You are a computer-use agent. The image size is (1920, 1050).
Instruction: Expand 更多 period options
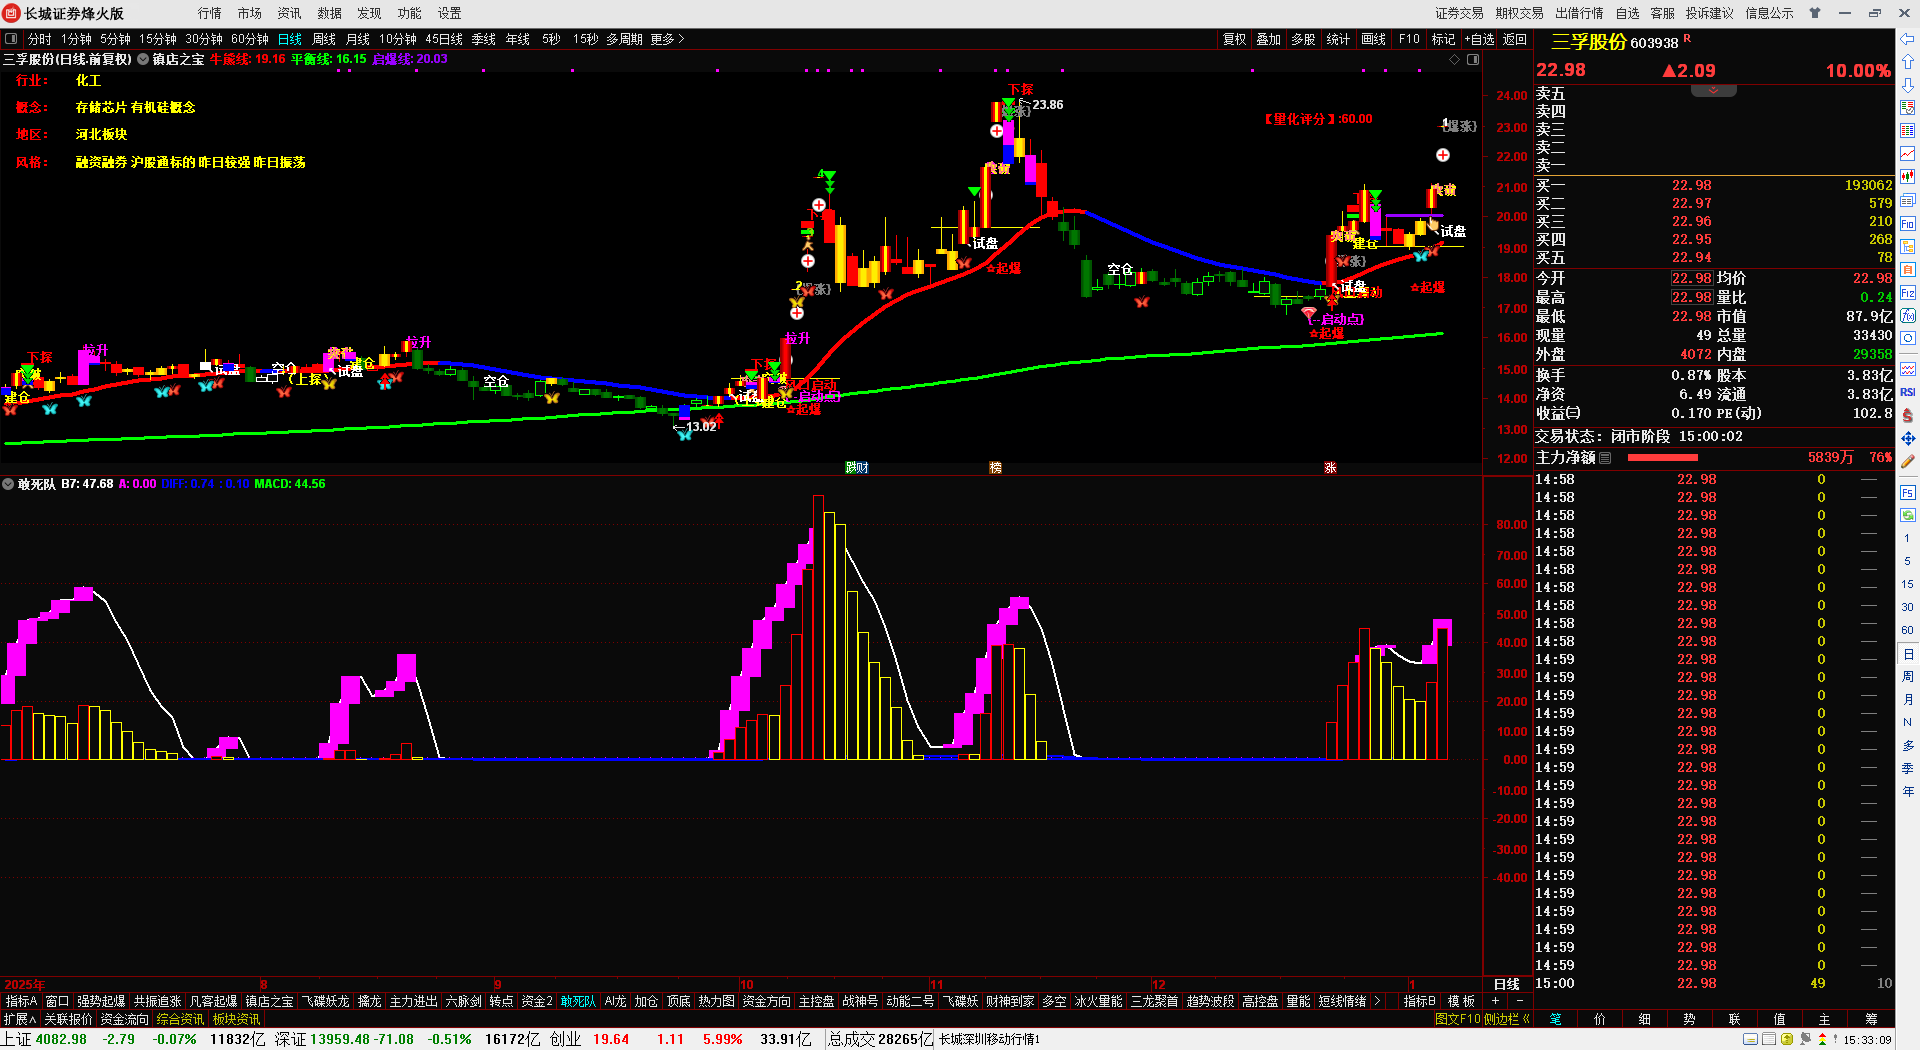click(x=667, y=39)
